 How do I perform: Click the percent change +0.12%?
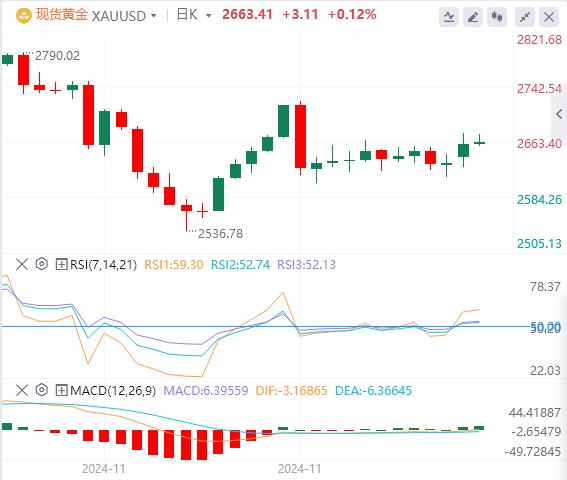pyautogui.click(x=352, y=14)
